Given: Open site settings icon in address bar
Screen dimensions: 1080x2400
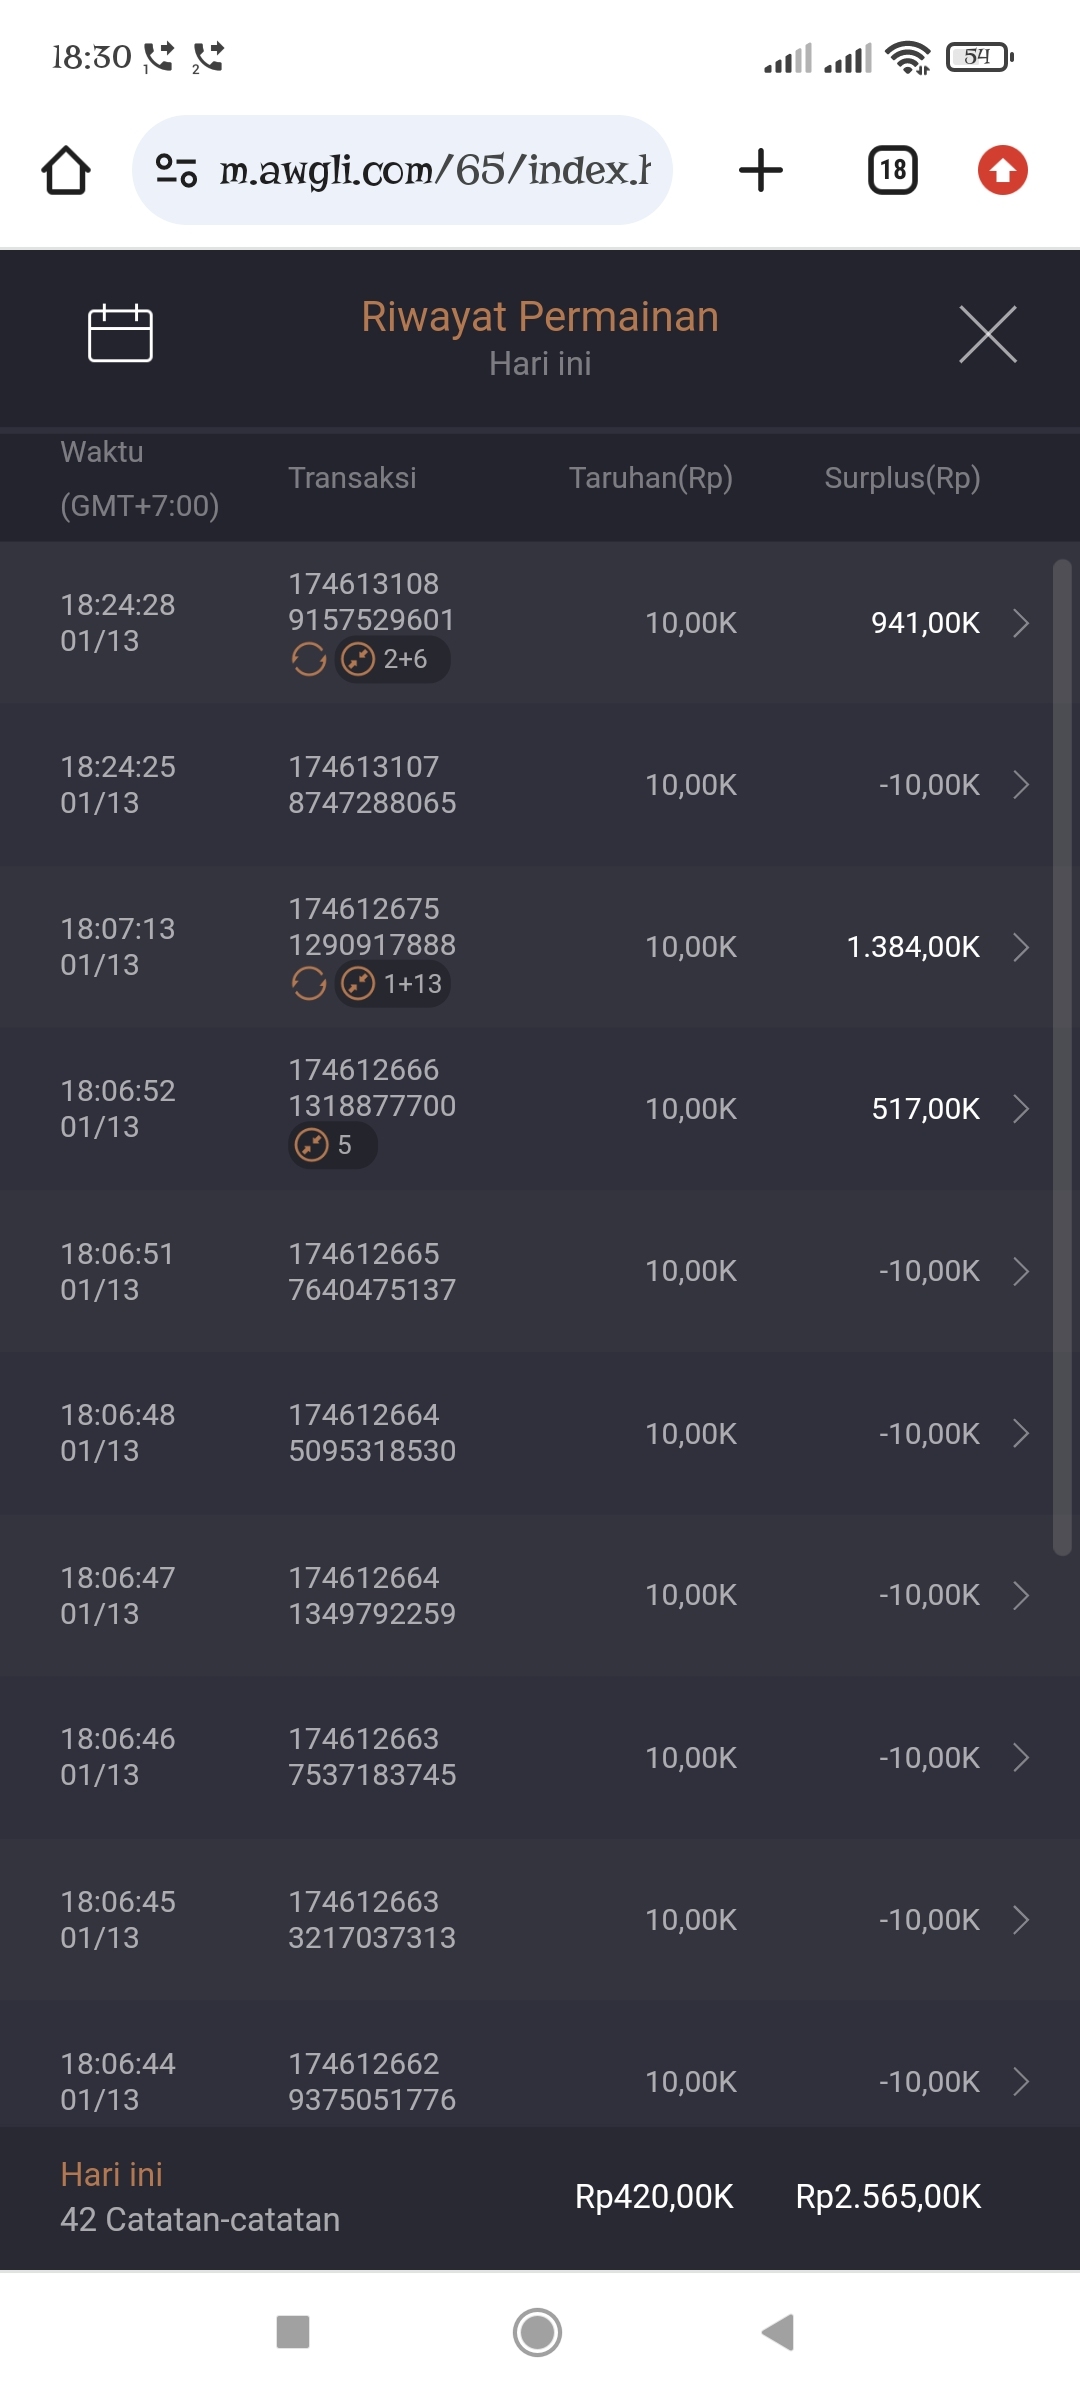Looking at the screenshot, I should (176, 170).
